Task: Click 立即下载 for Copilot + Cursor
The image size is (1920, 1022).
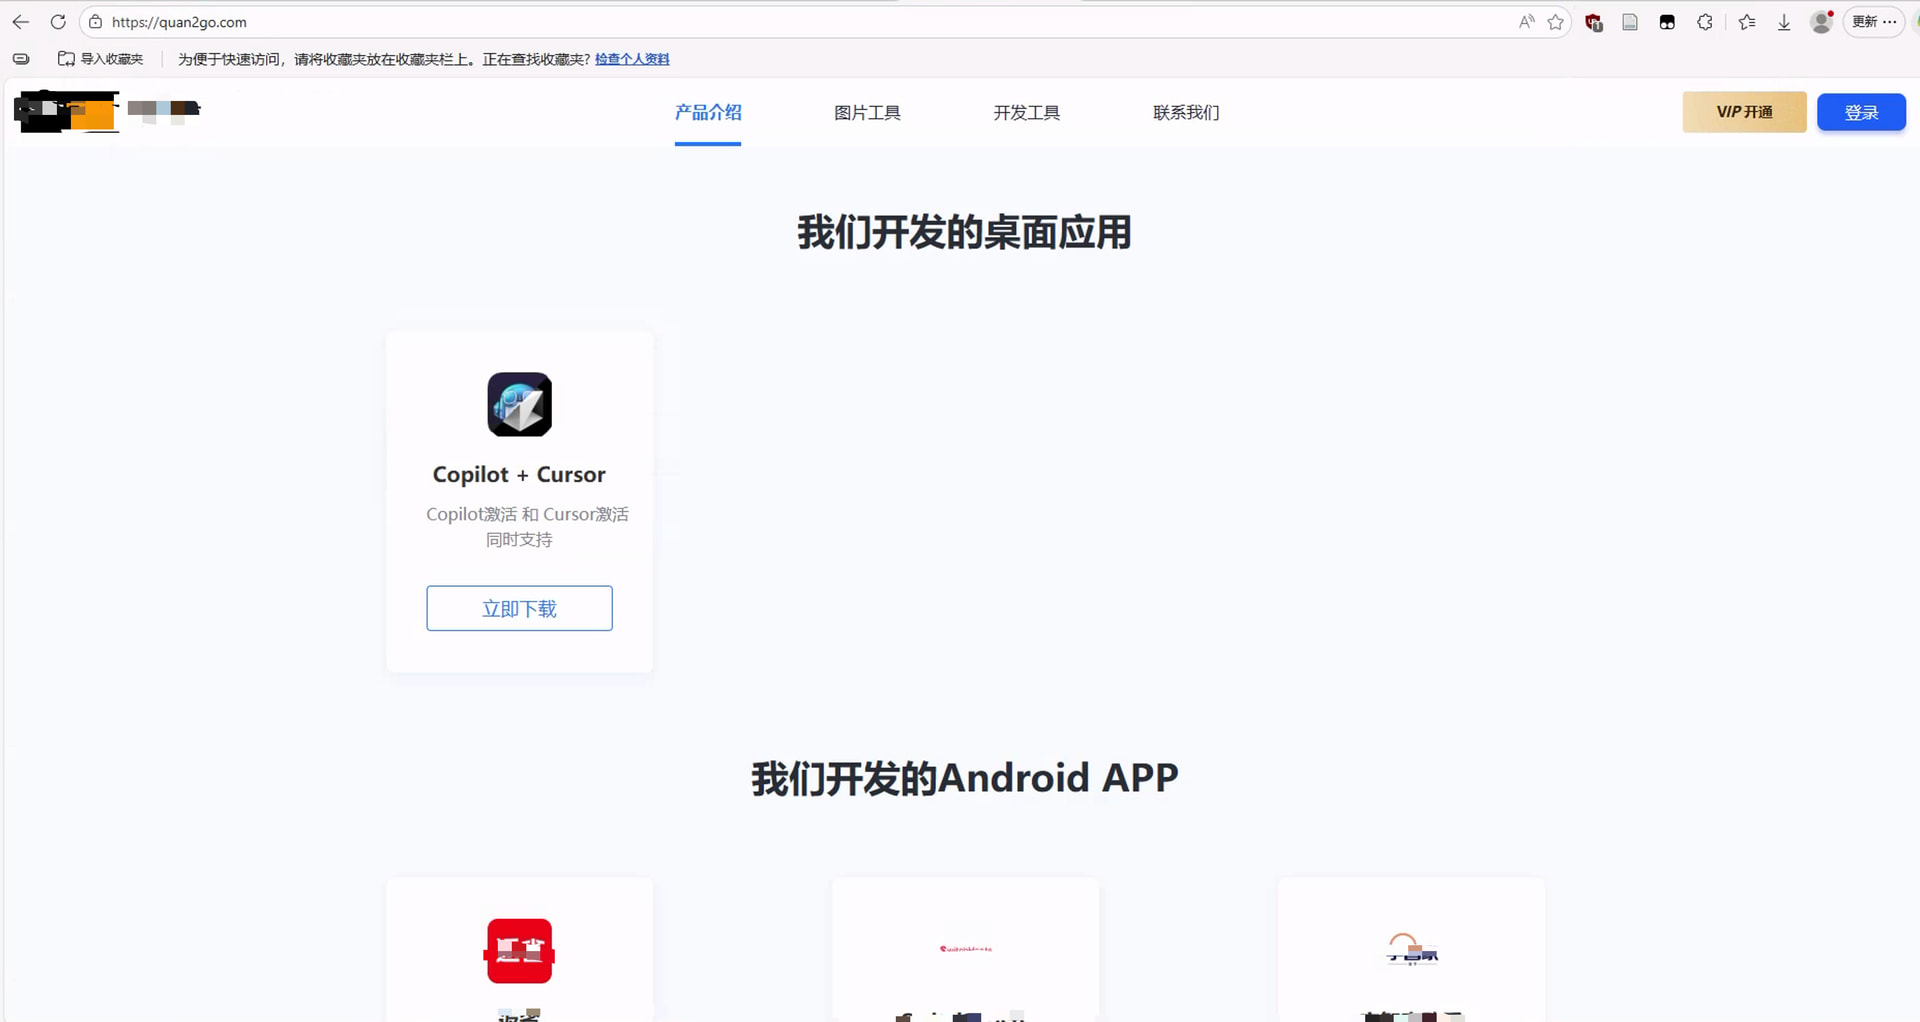Action: click(519, 608)
